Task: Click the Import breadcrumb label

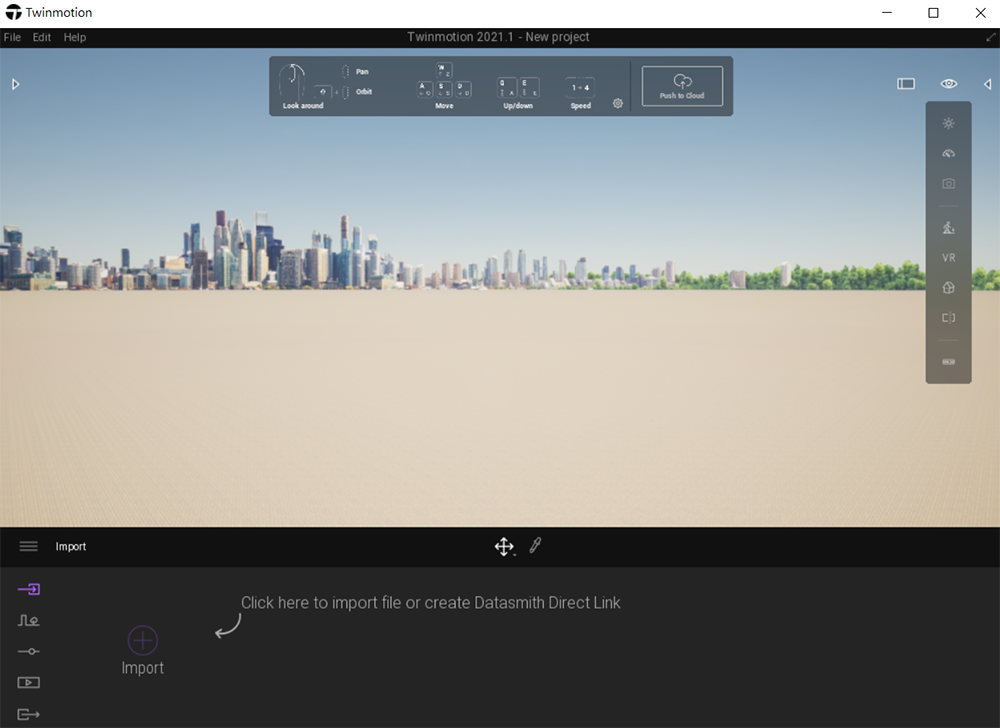Action: tap(70, 546)
